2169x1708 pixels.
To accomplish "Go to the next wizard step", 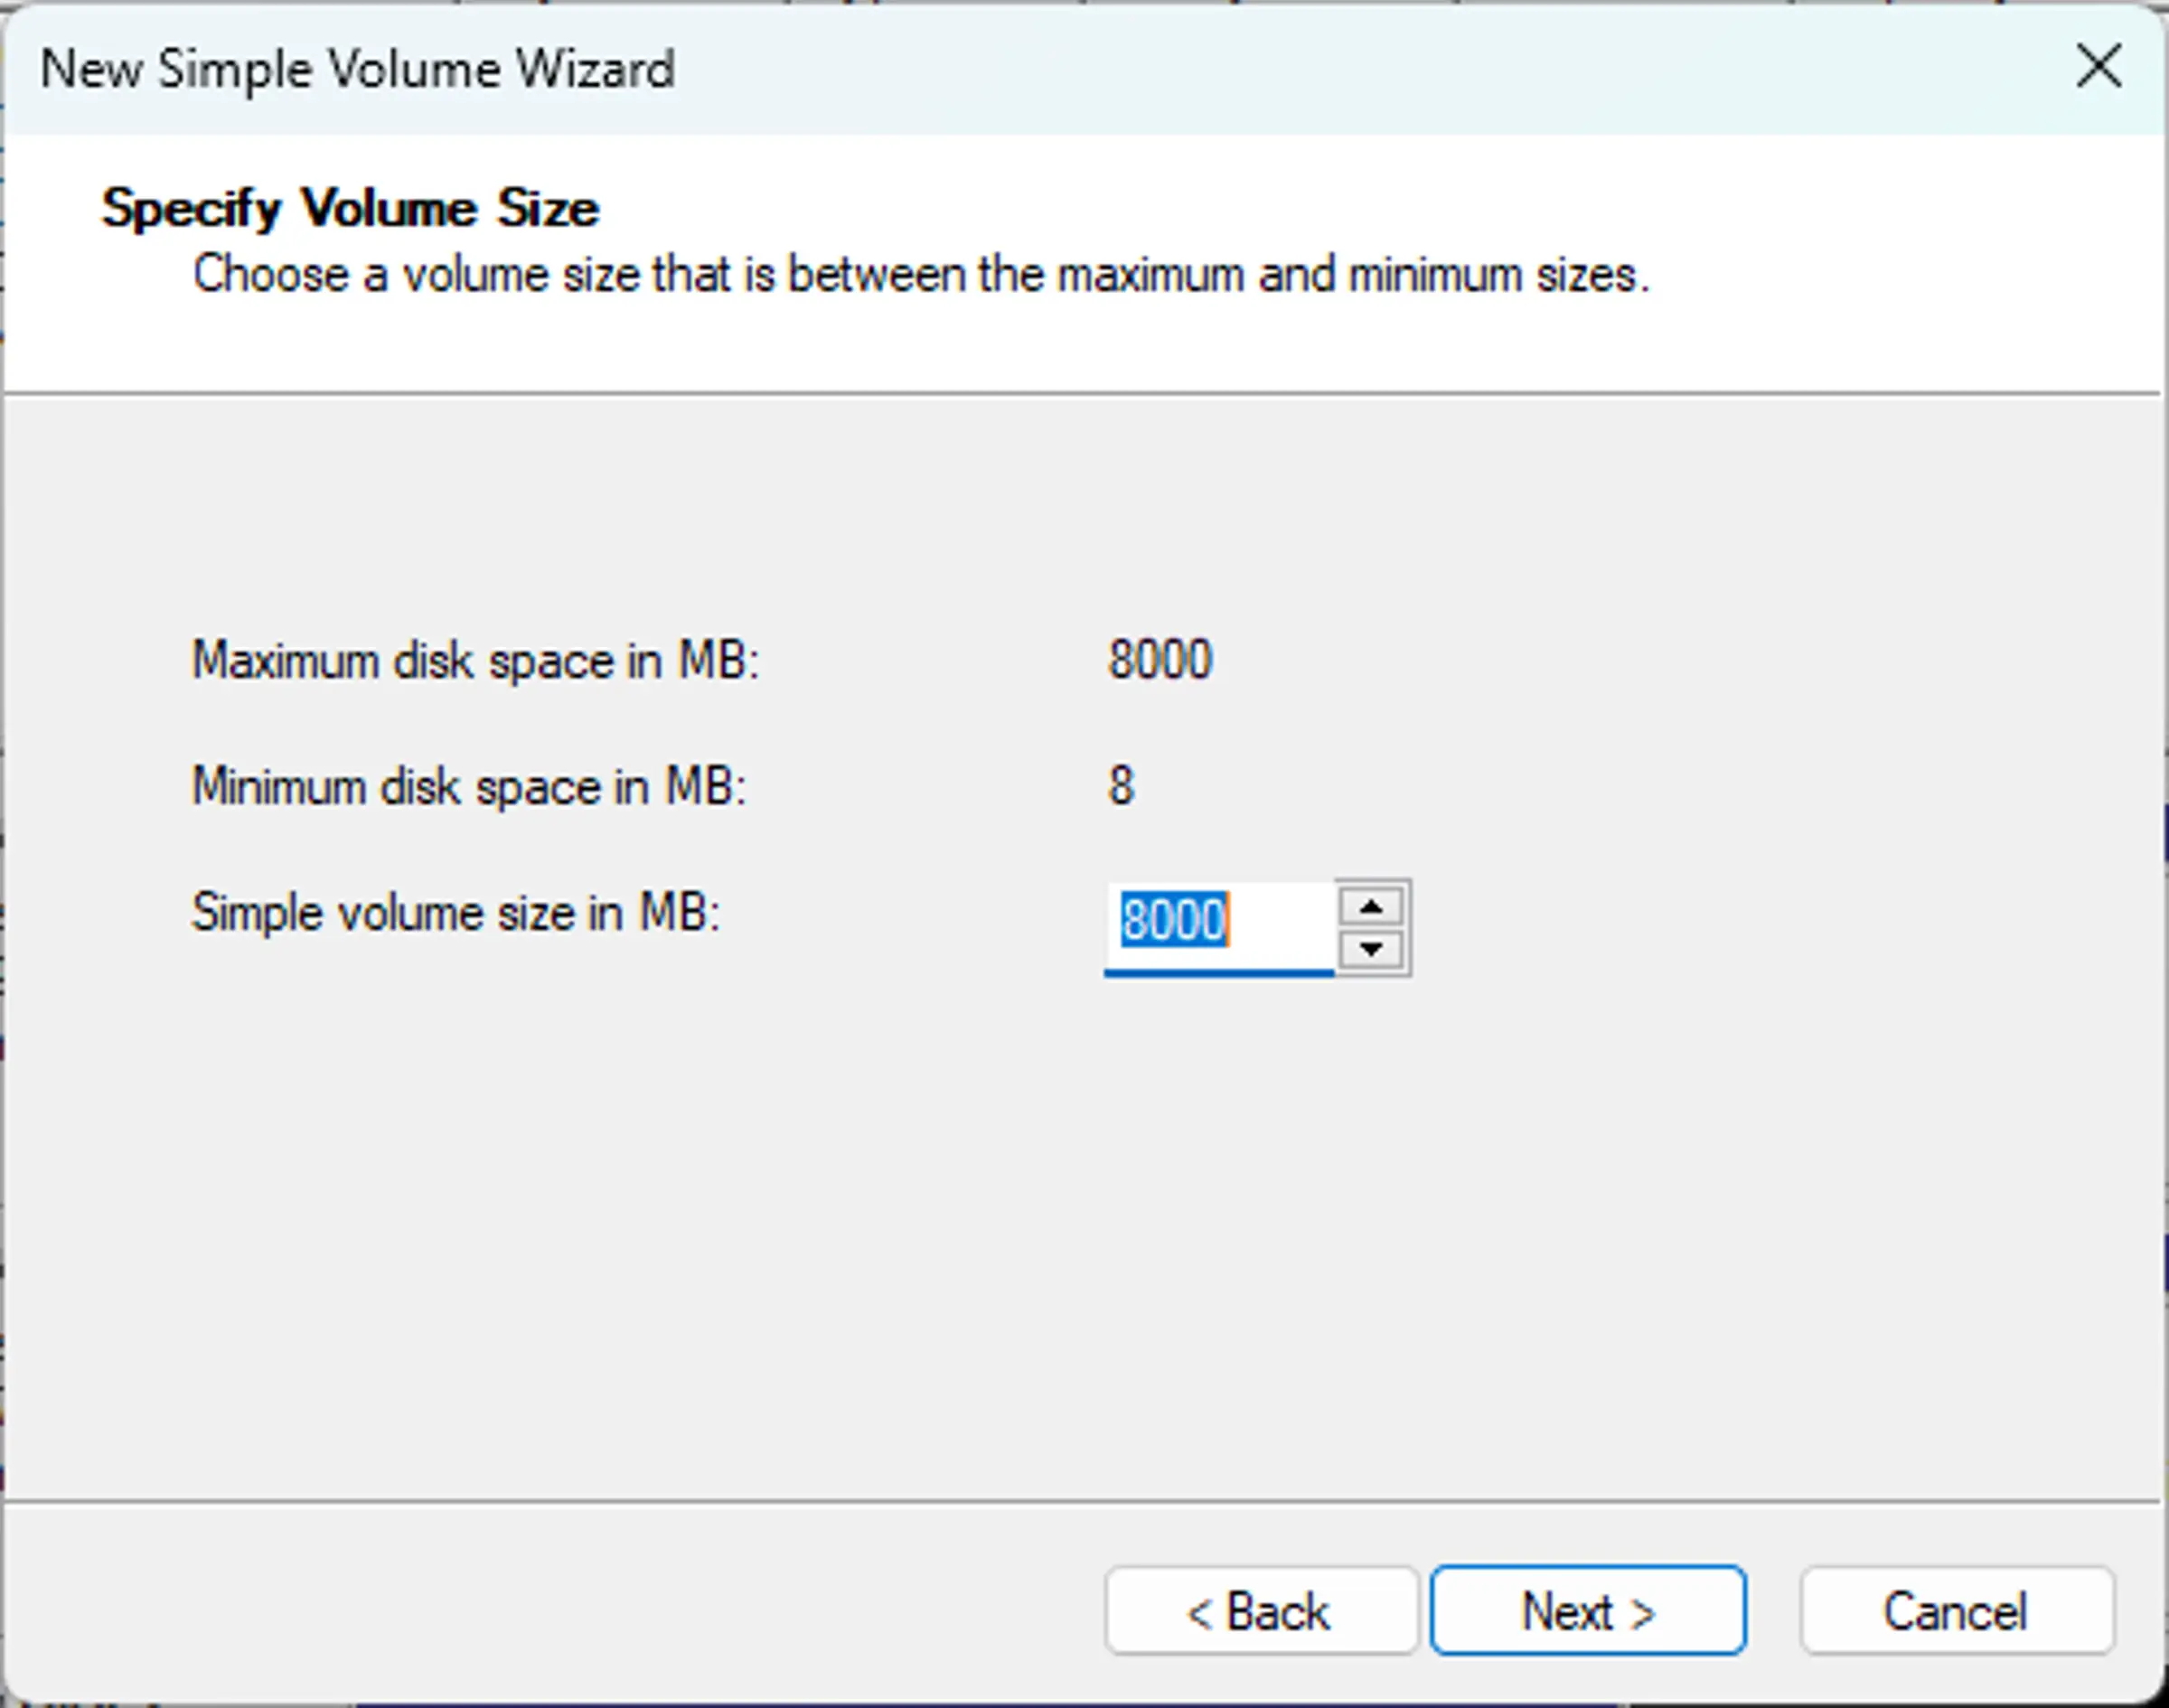I will point(1588,1610).
